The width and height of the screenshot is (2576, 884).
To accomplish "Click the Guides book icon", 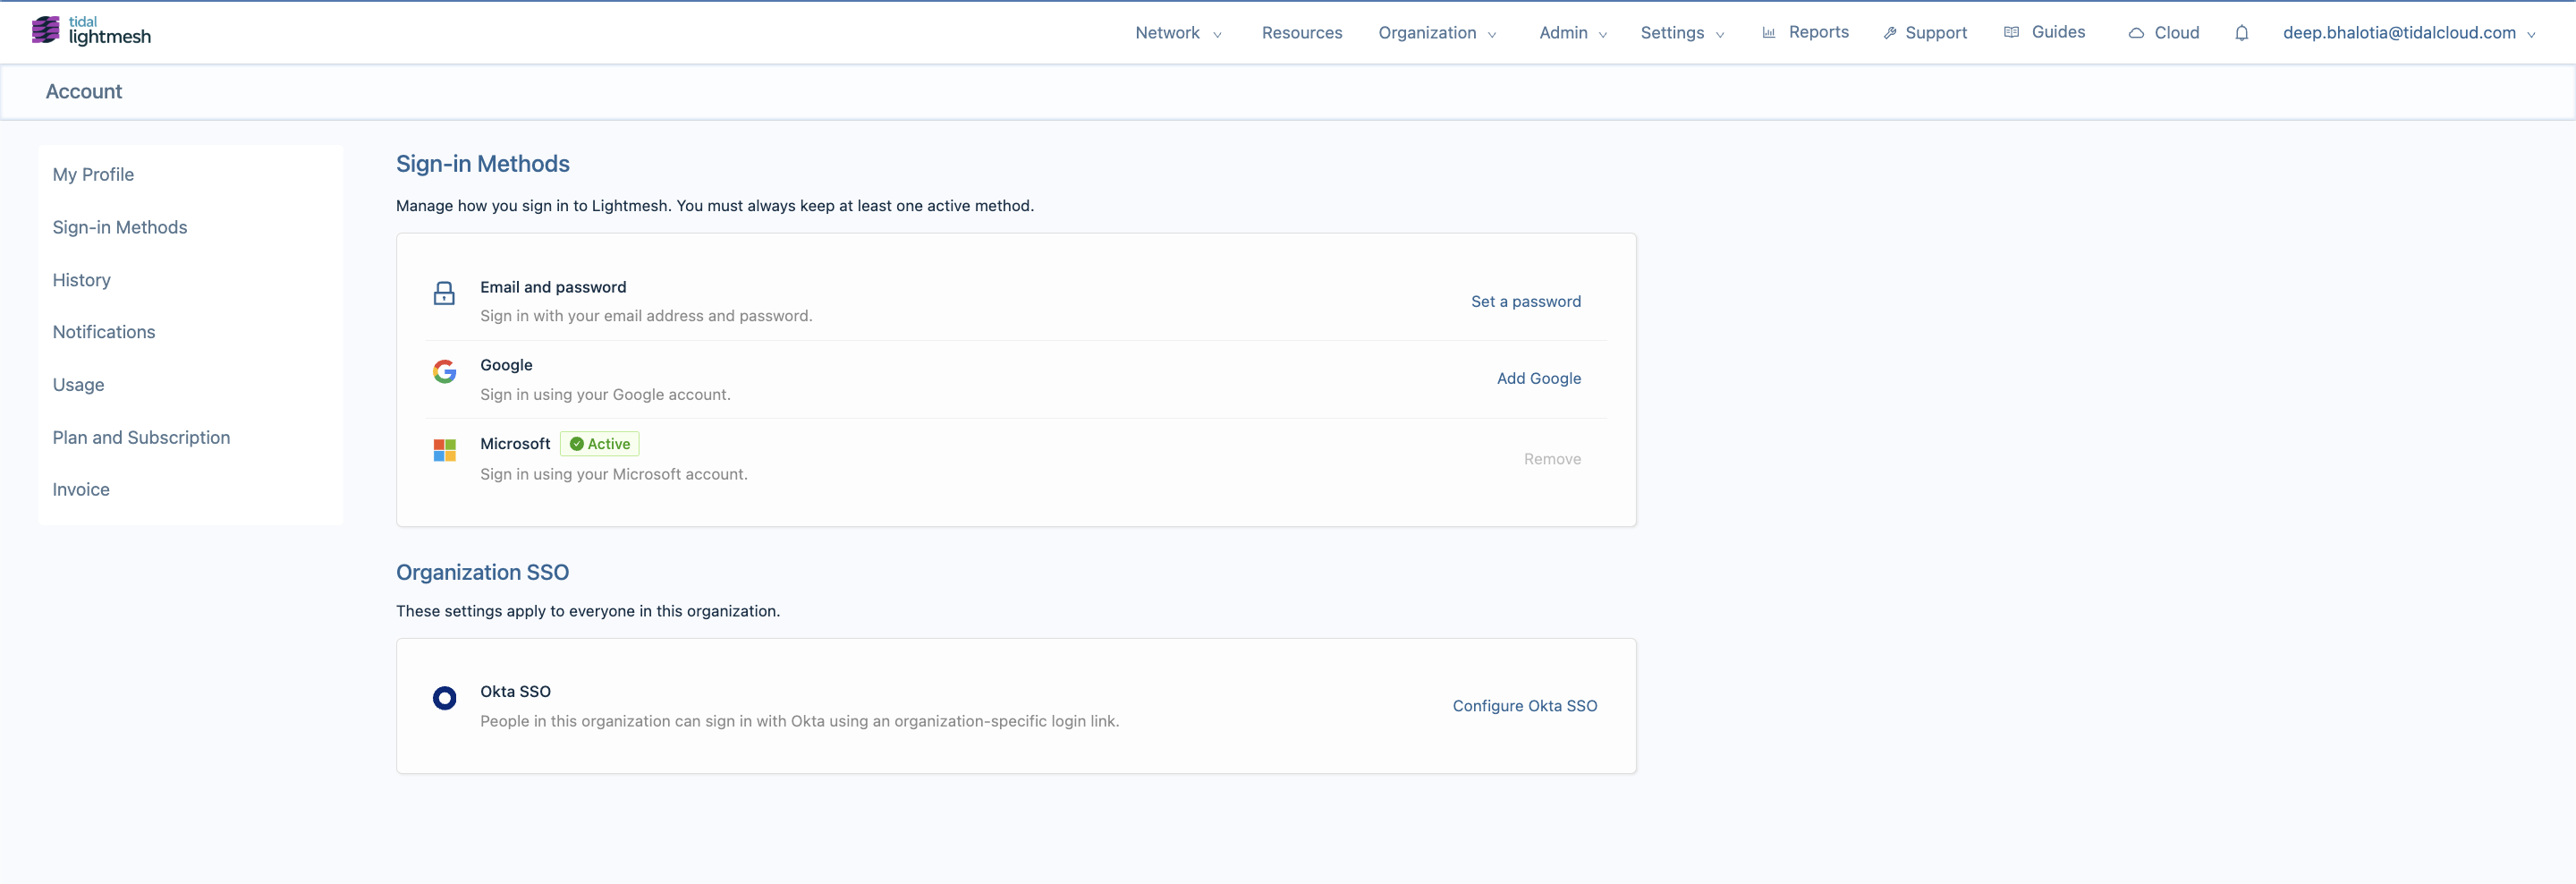I will coord(2011,32).
